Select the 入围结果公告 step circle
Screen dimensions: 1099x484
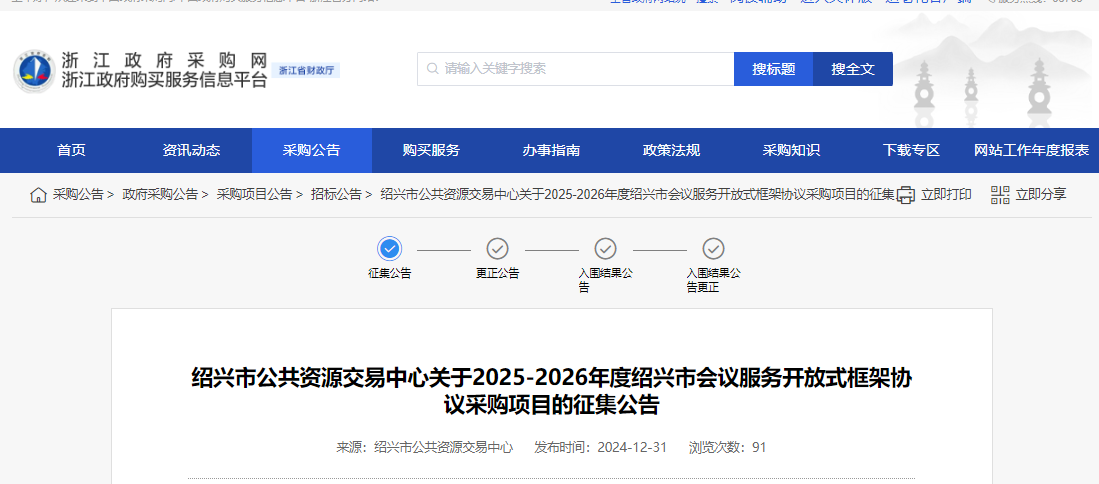[605, 248]
